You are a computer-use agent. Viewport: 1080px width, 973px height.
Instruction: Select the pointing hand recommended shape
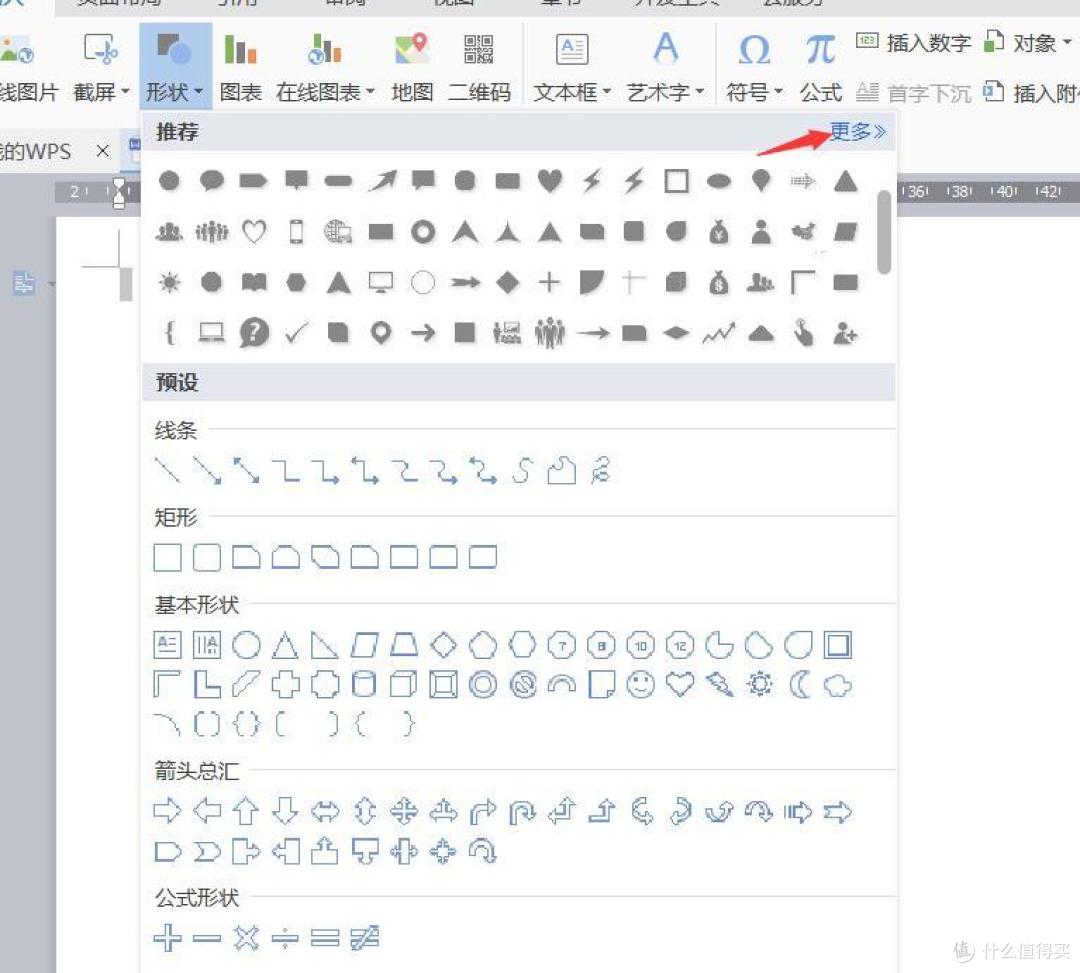(803, 333)
